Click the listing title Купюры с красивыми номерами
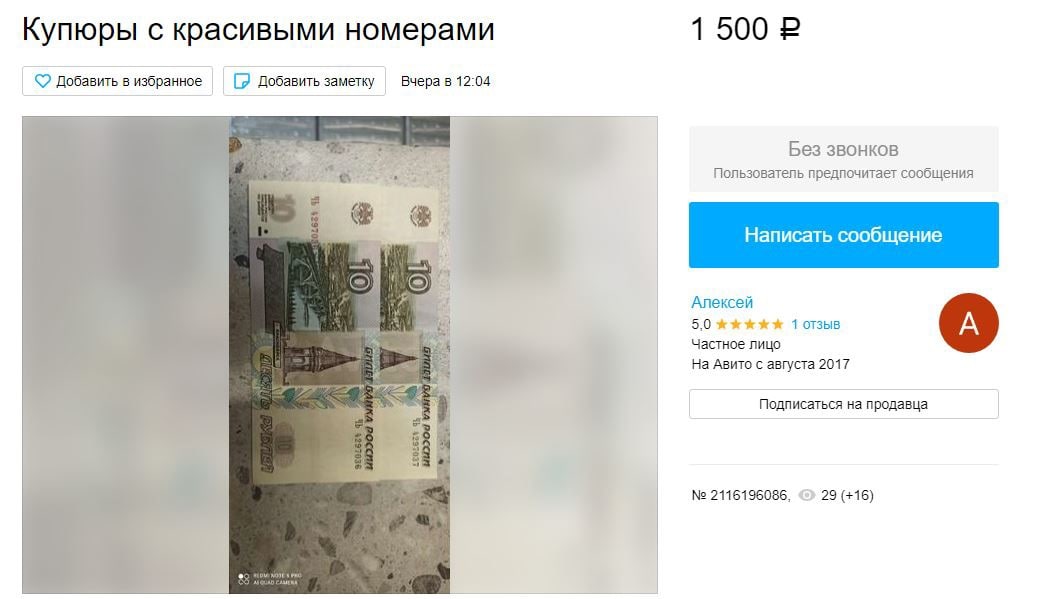The width and height of the screenshot is (1042, 599). [259, 30]
